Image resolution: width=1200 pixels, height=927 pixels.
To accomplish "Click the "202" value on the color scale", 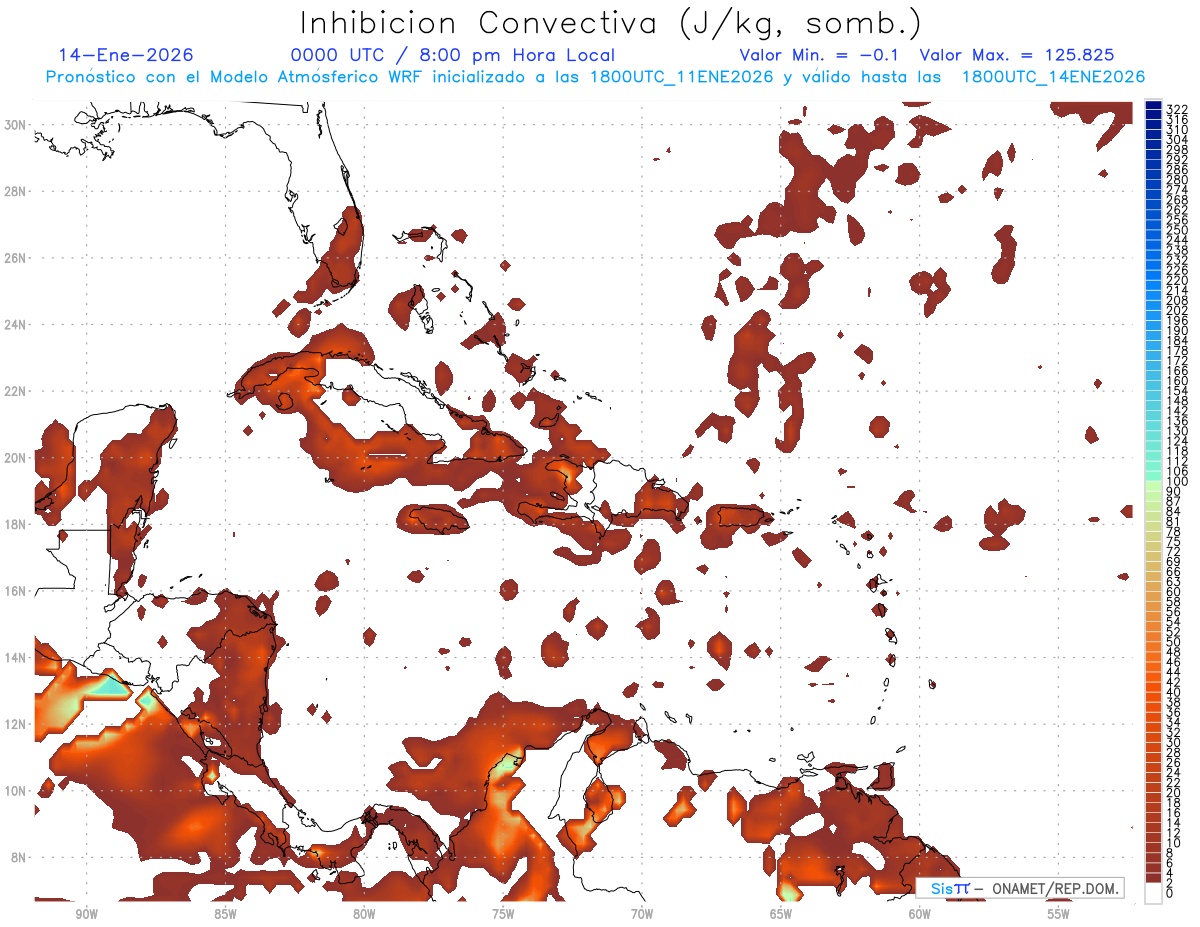I will click(1176, 310).
